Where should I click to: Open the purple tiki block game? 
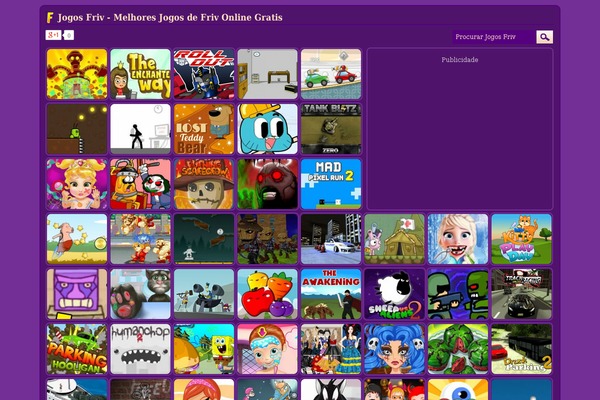click(77, 294)
